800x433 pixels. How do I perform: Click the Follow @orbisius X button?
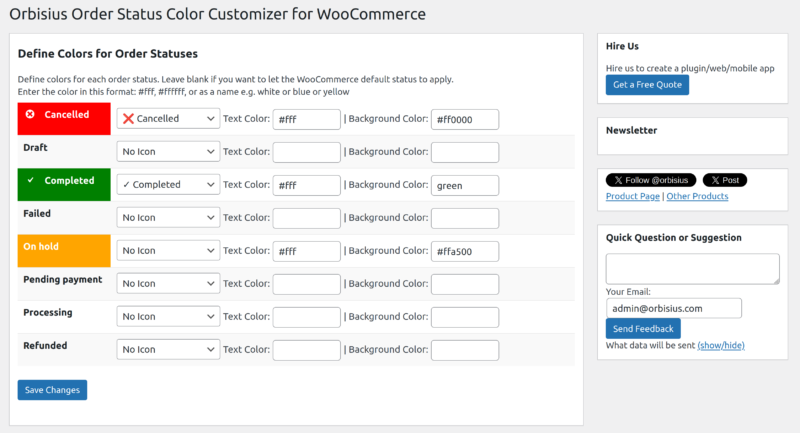pyautogui.click(x=651, y=180)
